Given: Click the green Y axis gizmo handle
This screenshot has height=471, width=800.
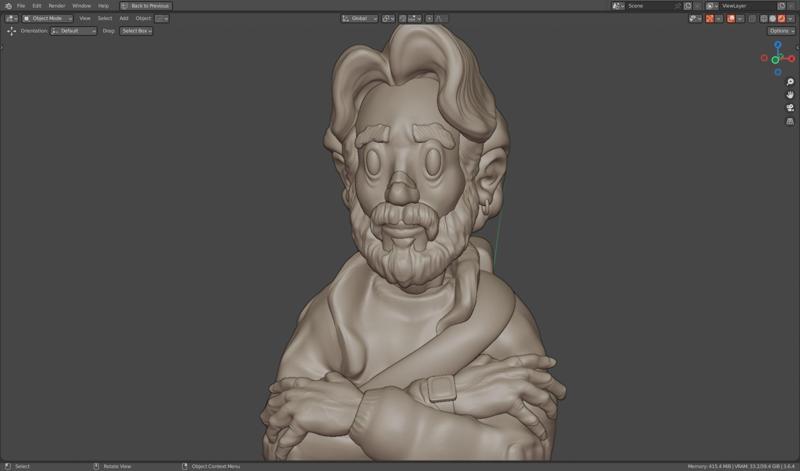Looking at the screenshot, I should 775,60.
